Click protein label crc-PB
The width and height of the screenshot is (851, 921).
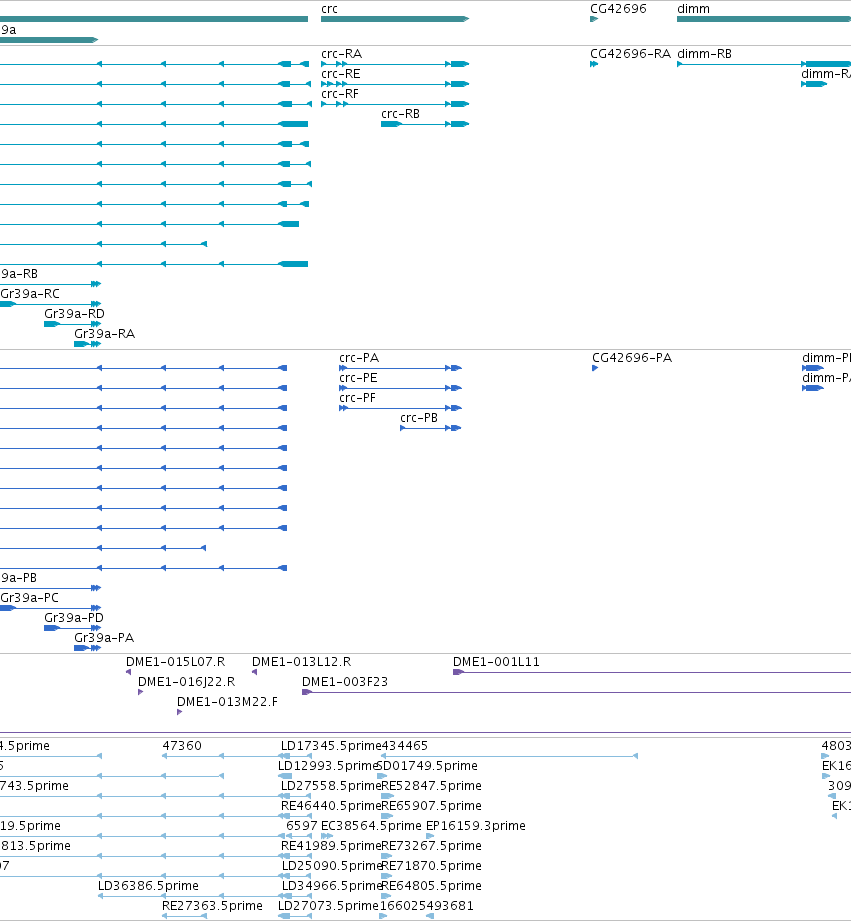click(x=419, y=418)
